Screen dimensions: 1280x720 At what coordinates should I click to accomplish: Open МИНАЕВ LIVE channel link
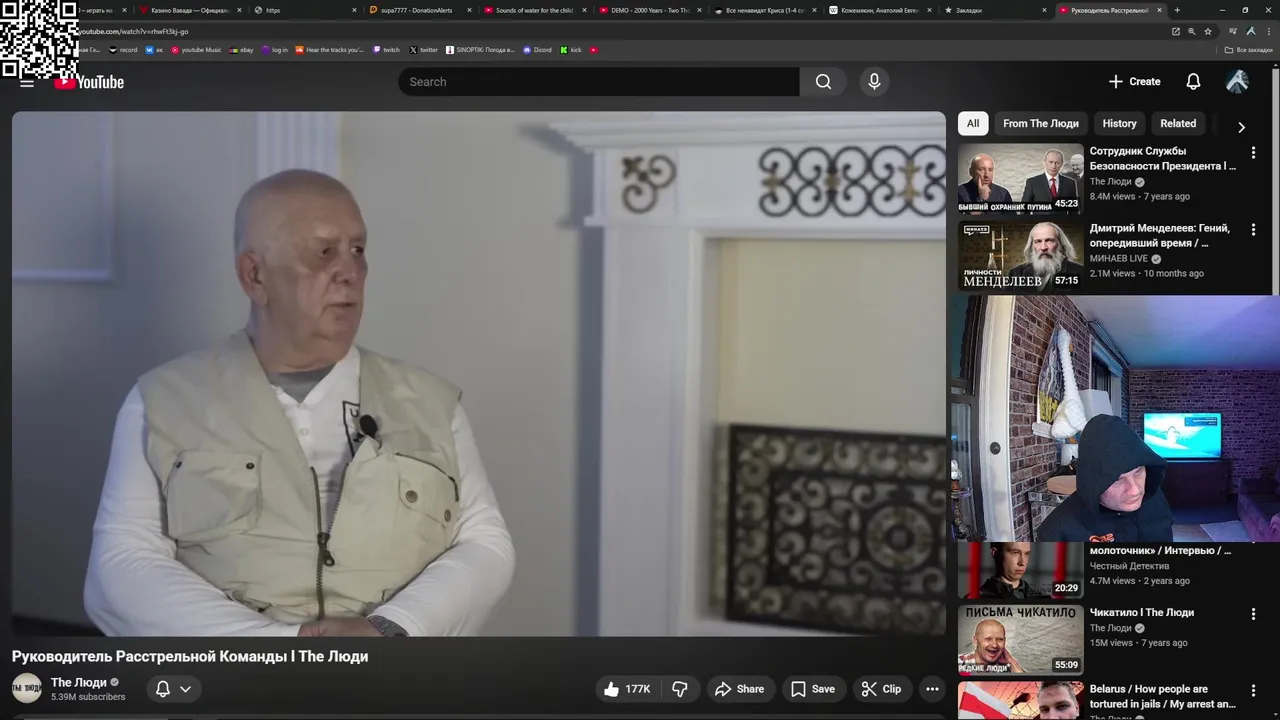tap(1119, 258)
